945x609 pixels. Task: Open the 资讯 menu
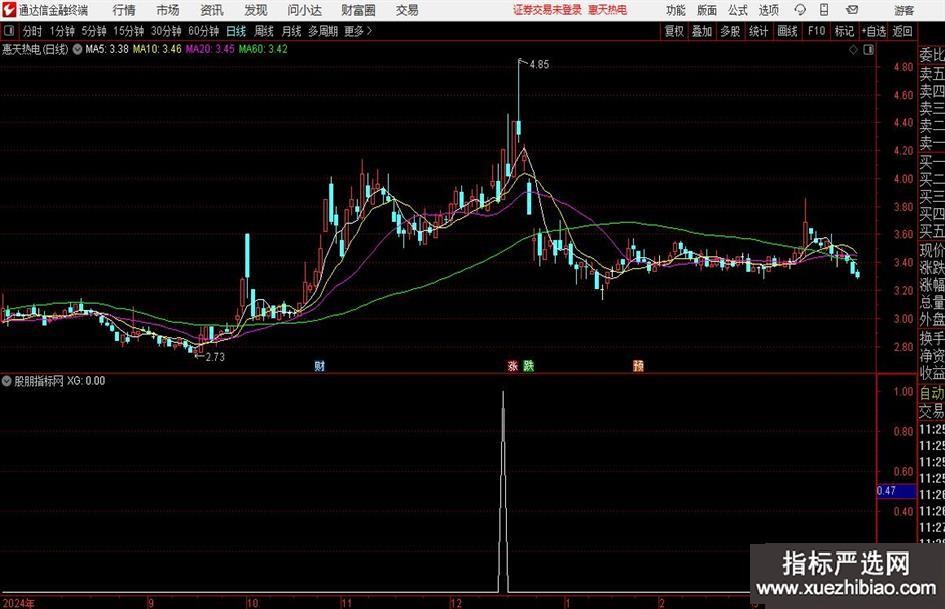click(212, 10)
